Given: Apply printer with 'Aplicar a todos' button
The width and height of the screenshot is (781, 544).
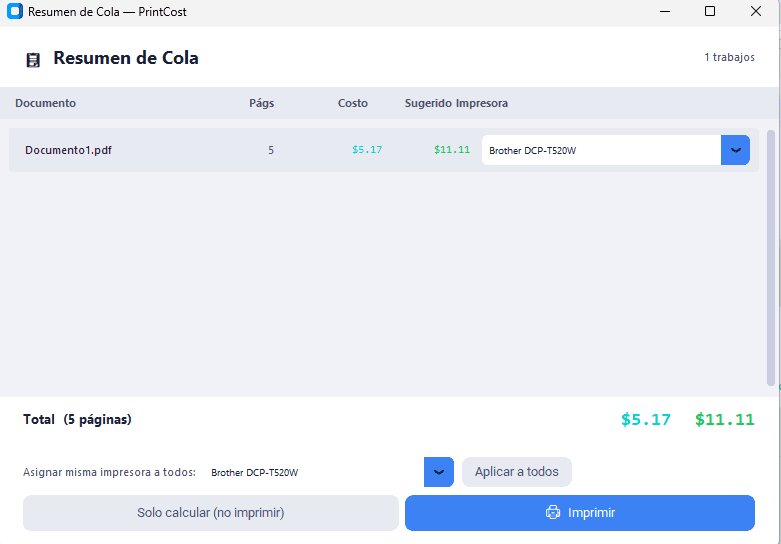Looking at the screenshot, I should (517, 472).
